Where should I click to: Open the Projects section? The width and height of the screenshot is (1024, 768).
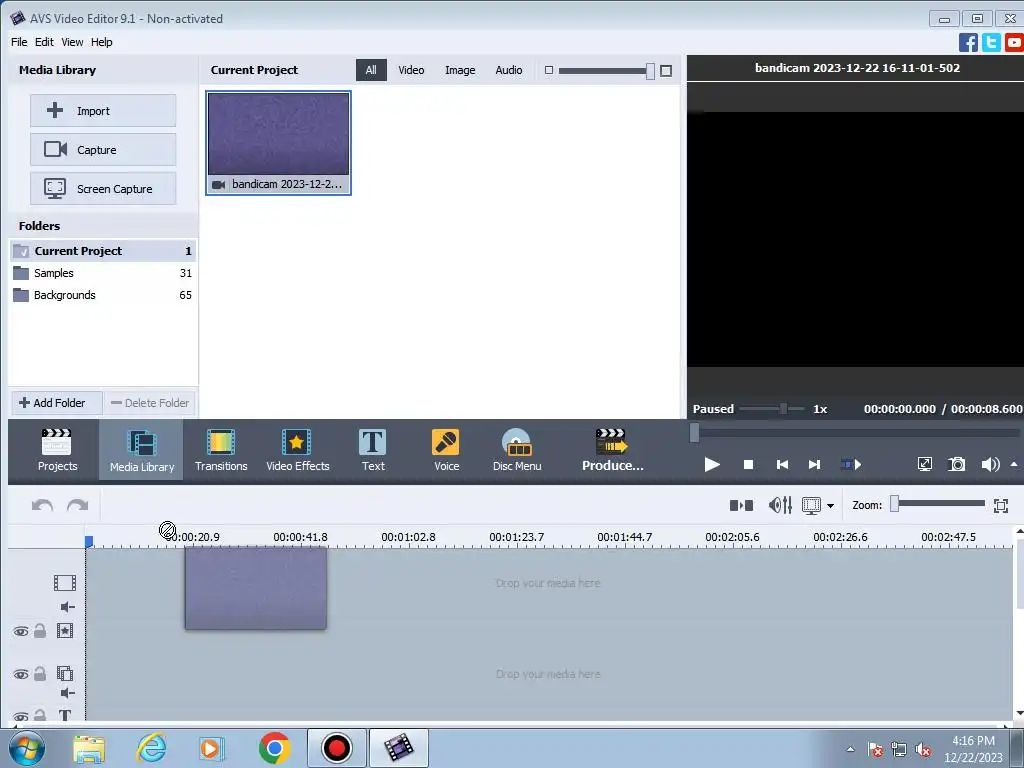pyautogui.click(x=57, y=450)
